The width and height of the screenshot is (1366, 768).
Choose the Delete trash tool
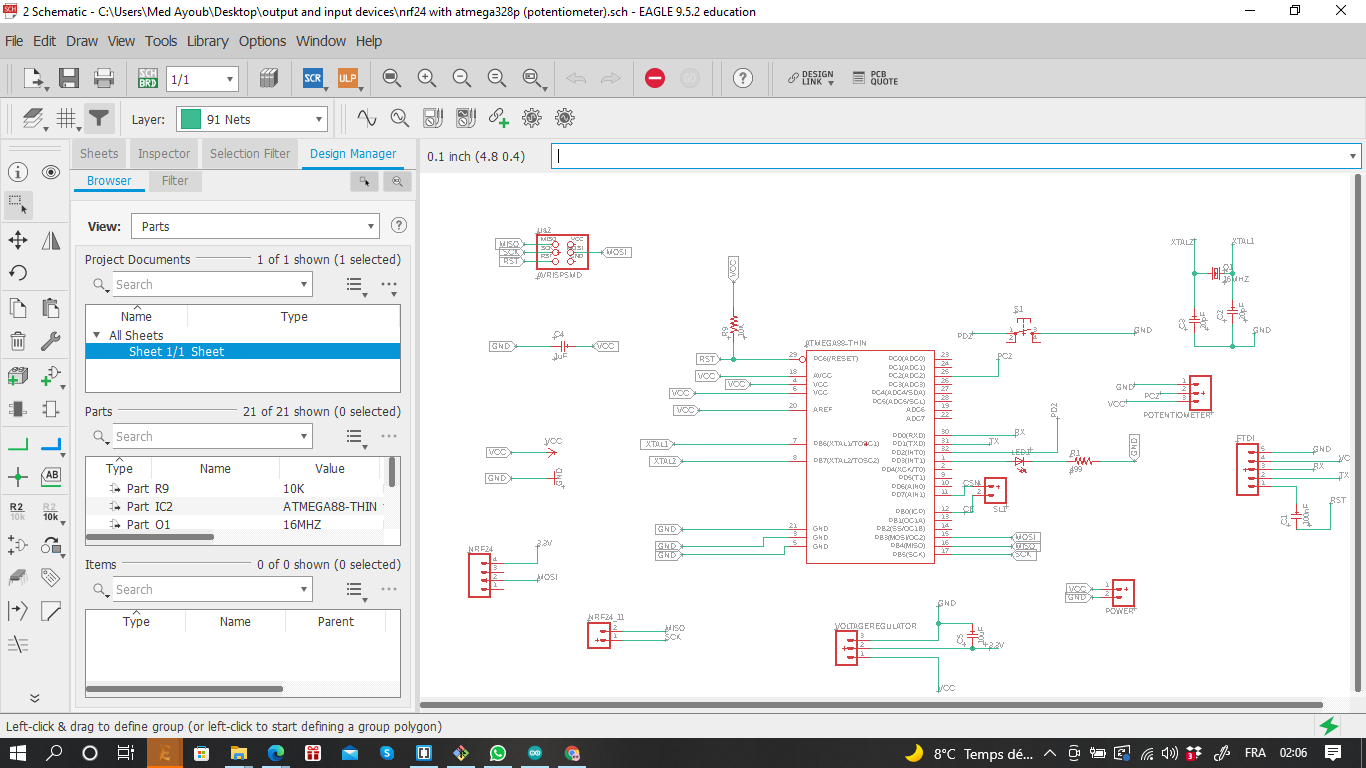(x=17, y=342)
